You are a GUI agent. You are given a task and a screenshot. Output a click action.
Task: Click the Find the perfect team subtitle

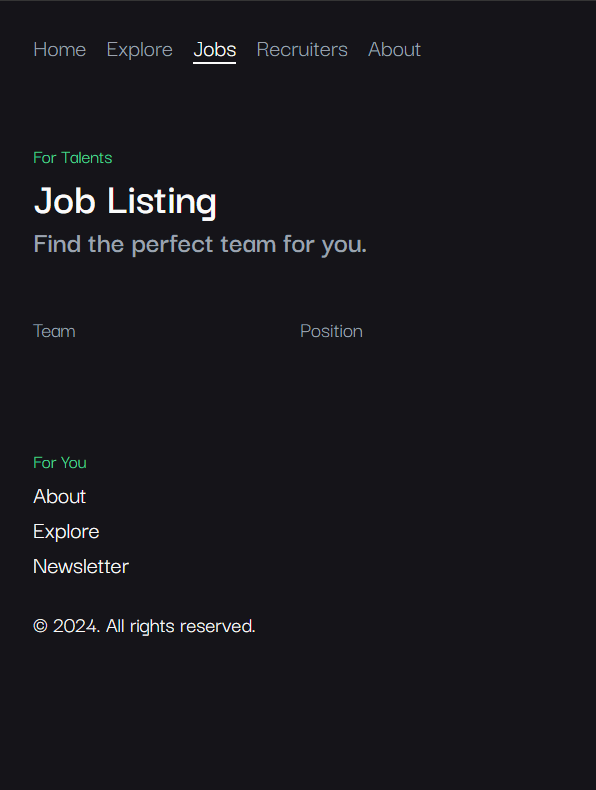coord(200,244)
